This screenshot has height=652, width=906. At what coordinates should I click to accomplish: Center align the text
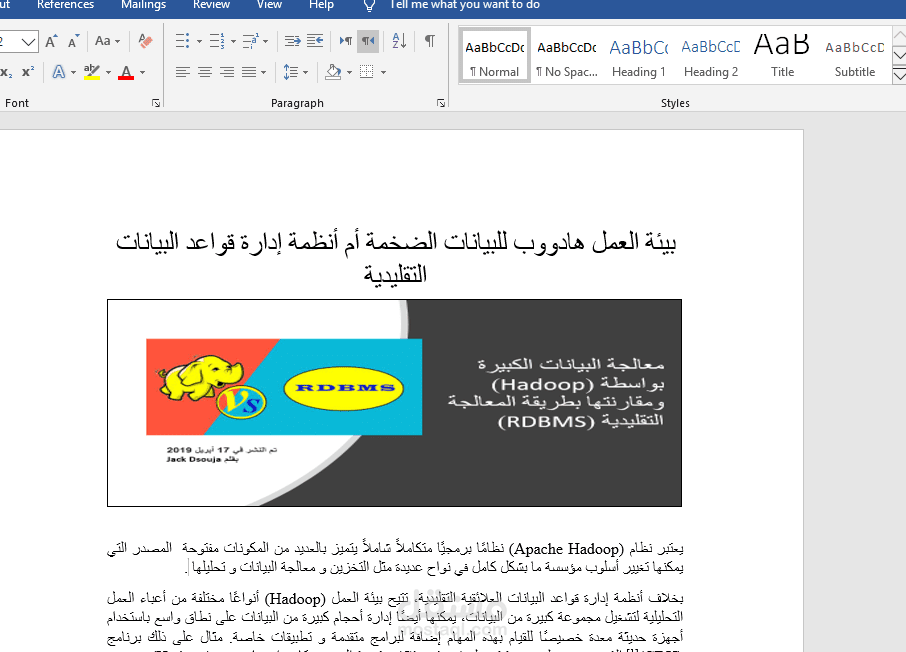click(x=205, y=72)
